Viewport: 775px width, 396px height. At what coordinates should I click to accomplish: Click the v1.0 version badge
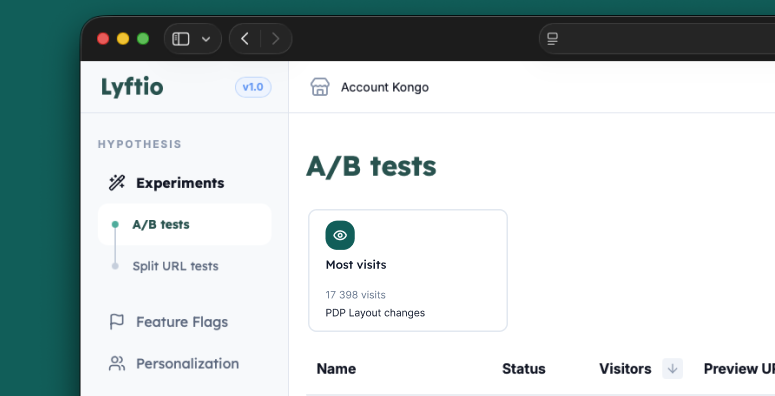coord(253,87)
